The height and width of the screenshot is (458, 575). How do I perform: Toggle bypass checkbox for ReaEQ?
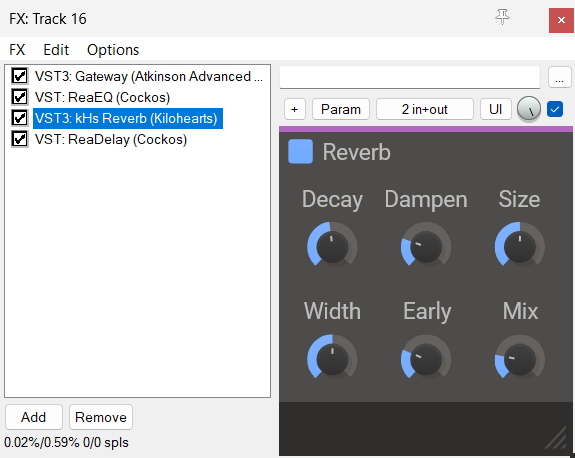[19, 97]
